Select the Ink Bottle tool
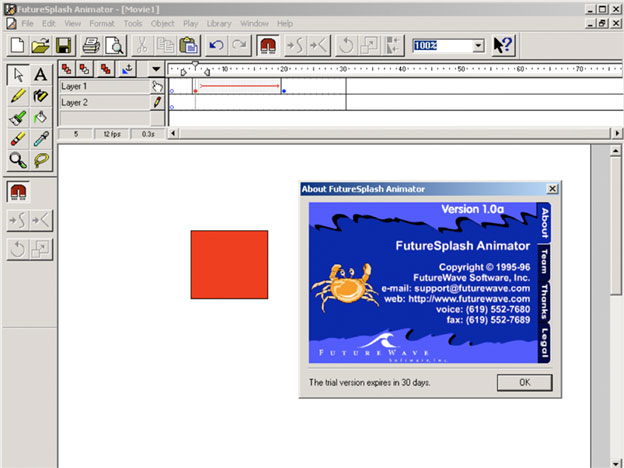Viewport: 624px width, 468px height. point(41,96)
